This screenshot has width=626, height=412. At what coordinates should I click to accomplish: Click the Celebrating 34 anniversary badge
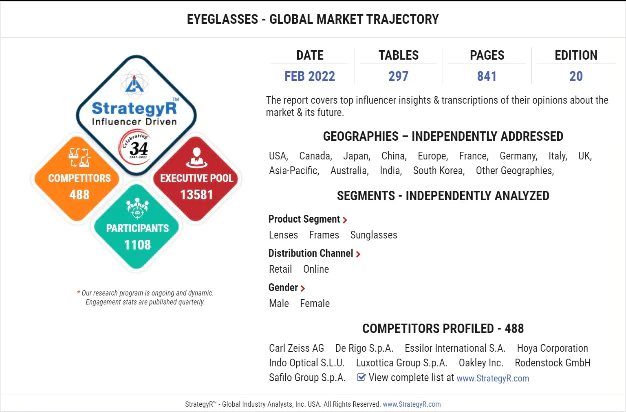(136, 147)
